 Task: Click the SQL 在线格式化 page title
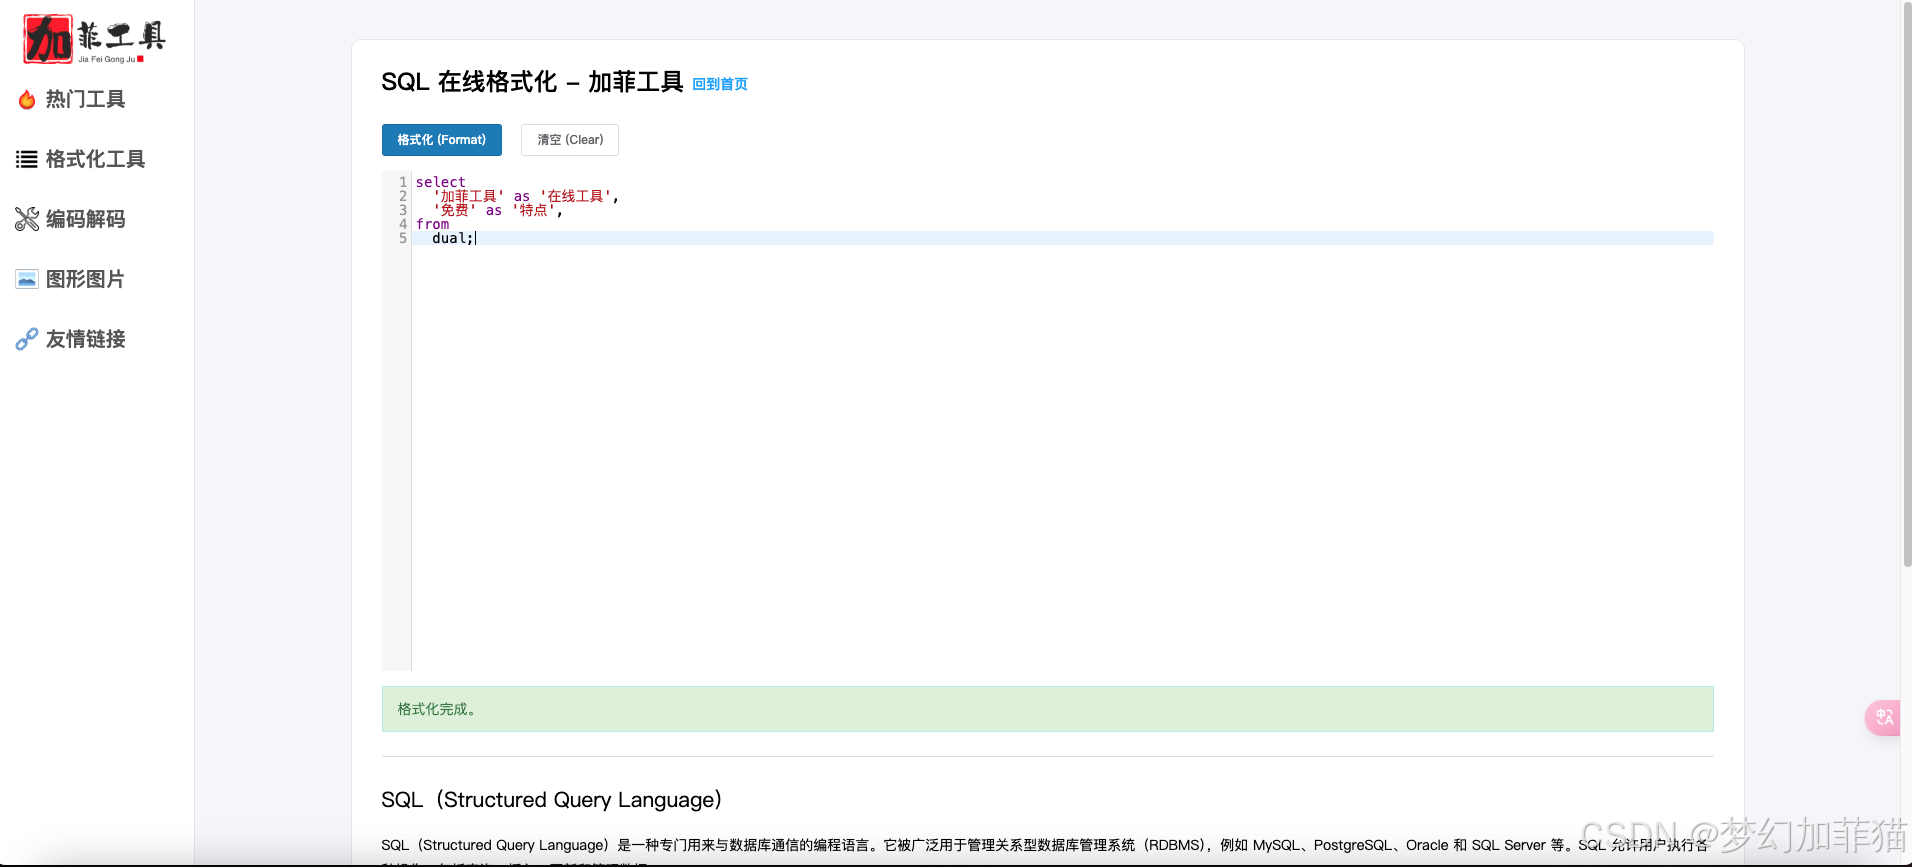tap(532, 82)
